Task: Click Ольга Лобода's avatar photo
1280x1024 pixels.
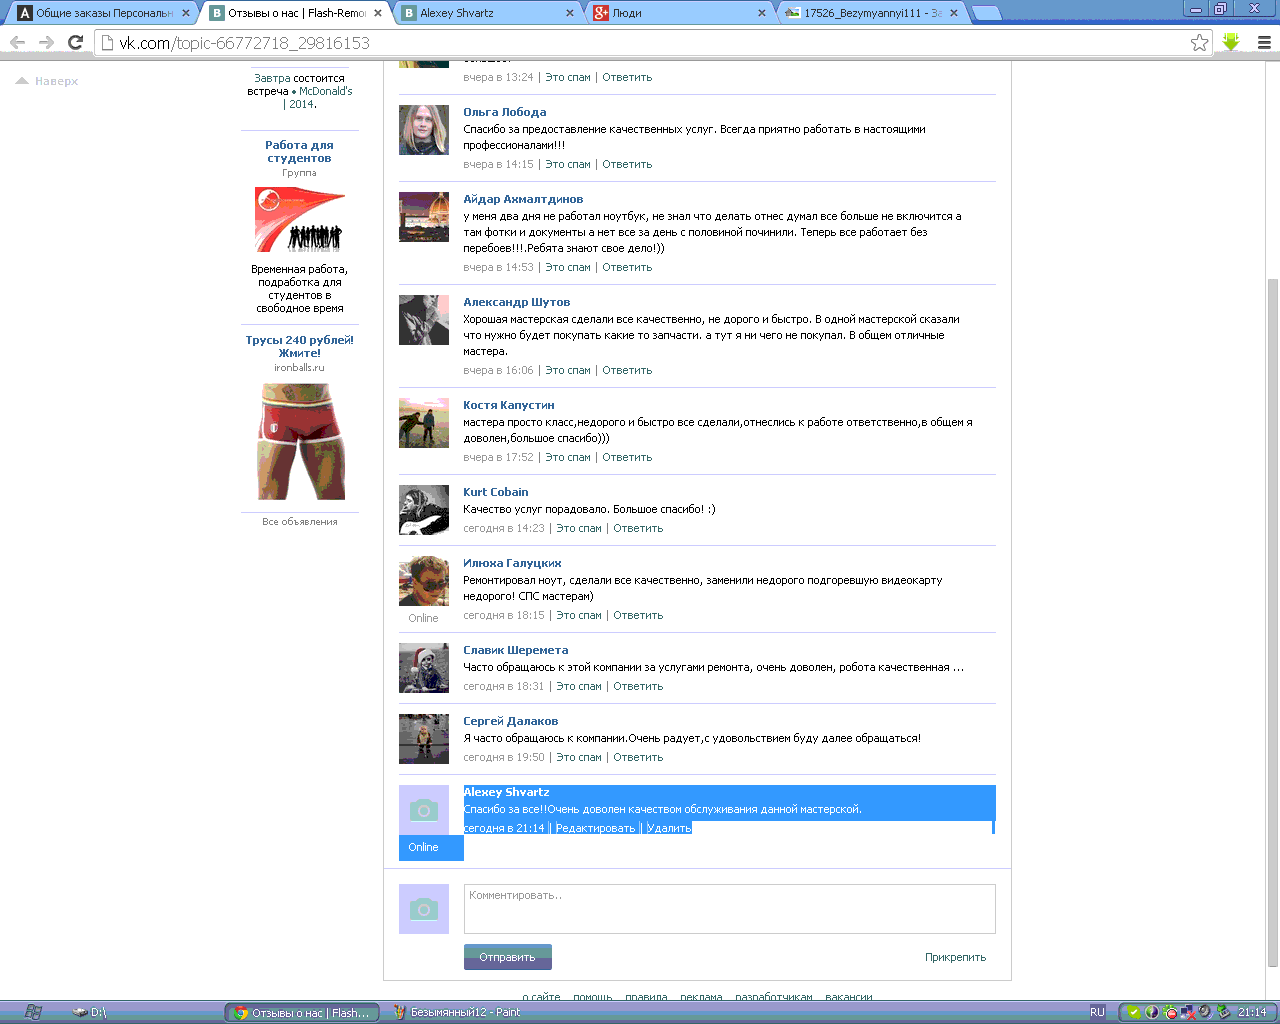Action: pos(424,130)
